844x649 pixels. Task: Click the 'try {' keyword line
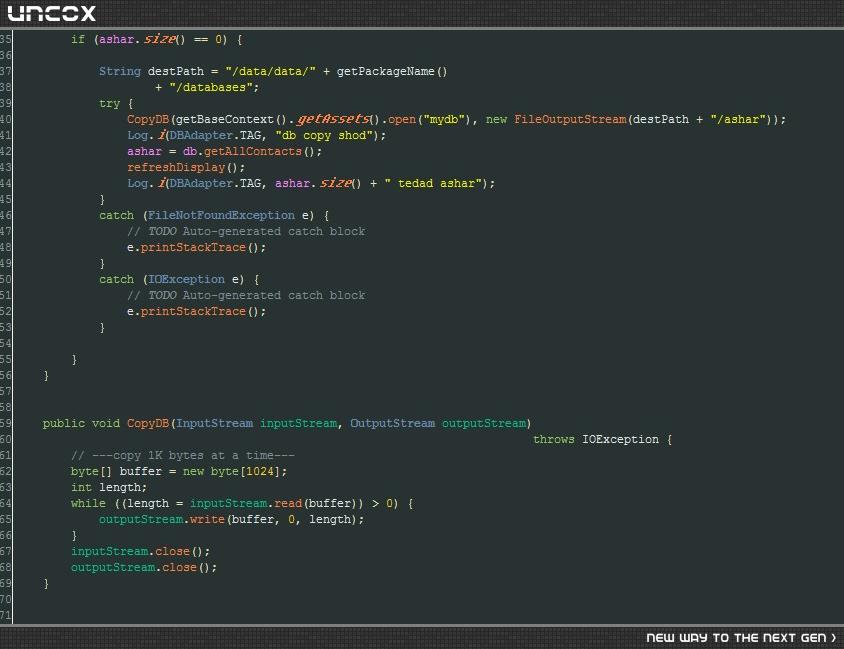click(x=116, y=103)
